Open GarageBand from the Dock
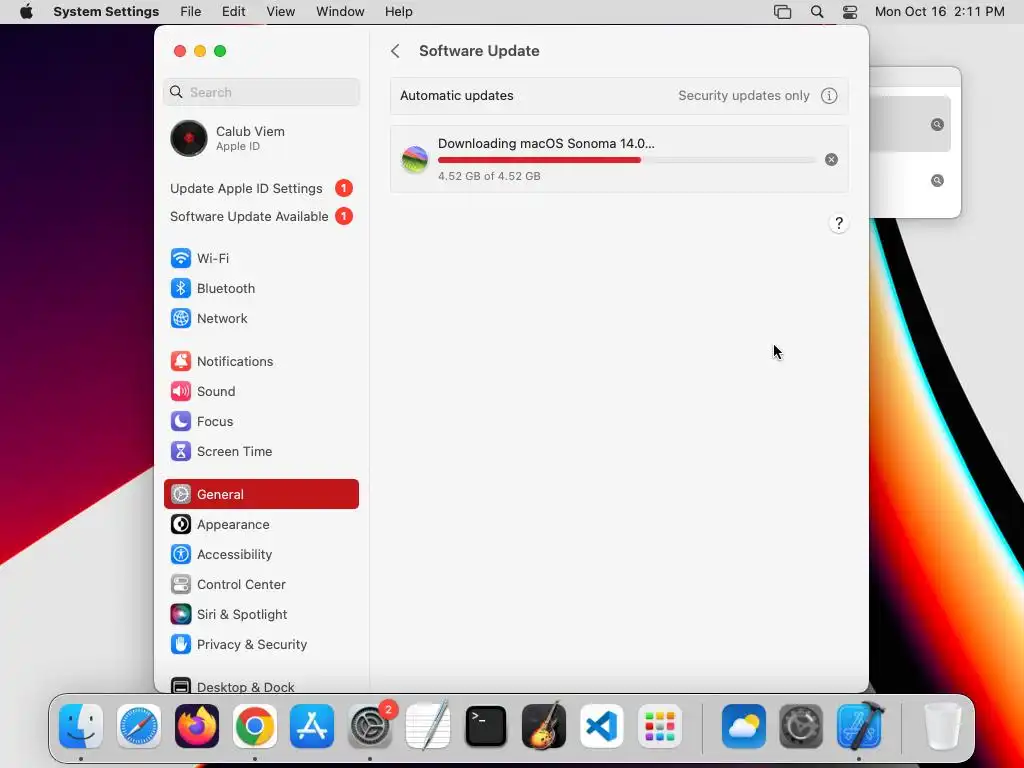Image resolution: width=1024 pixels, height=768 pixels. tap(544, 726)
